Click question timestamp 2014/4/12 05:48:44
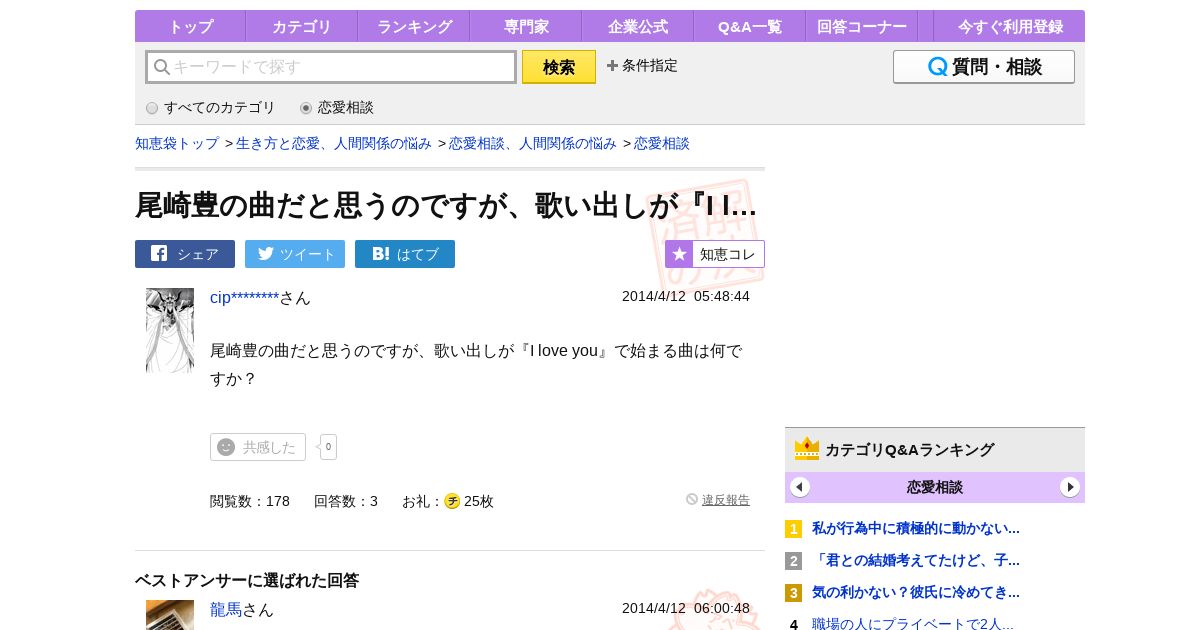The height and width of the screenshot is (630, 1200). [x=686, y=296]
